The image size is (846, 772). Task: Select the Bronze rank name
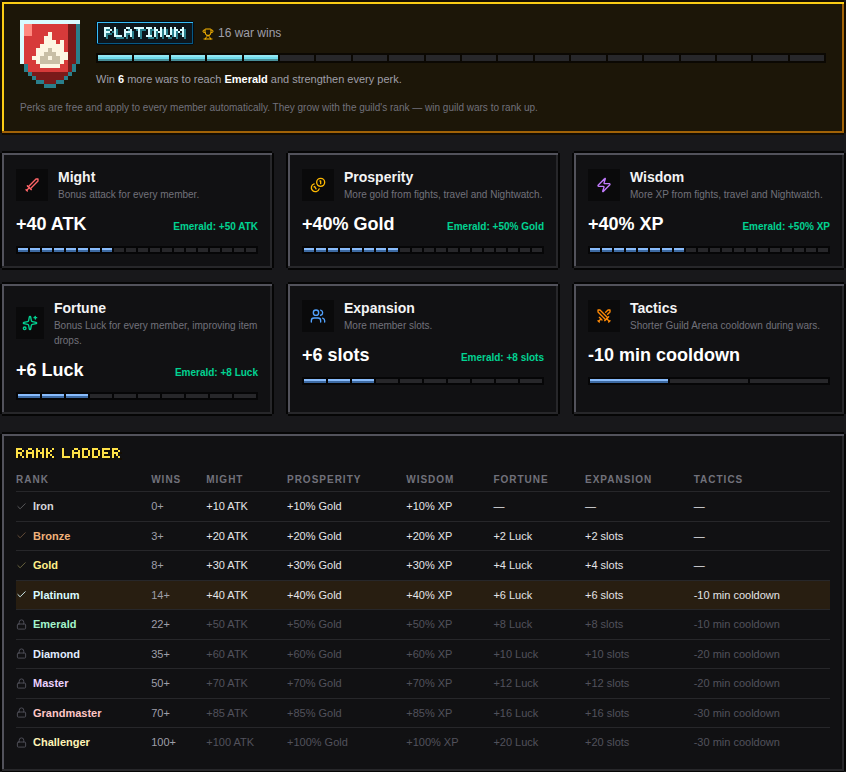52,536
